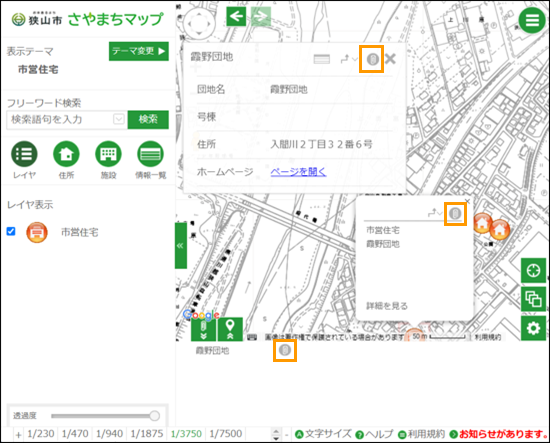Open the ページを開く homepage link
The height and width of the screenshot is (443, 550).
(299, 172)
